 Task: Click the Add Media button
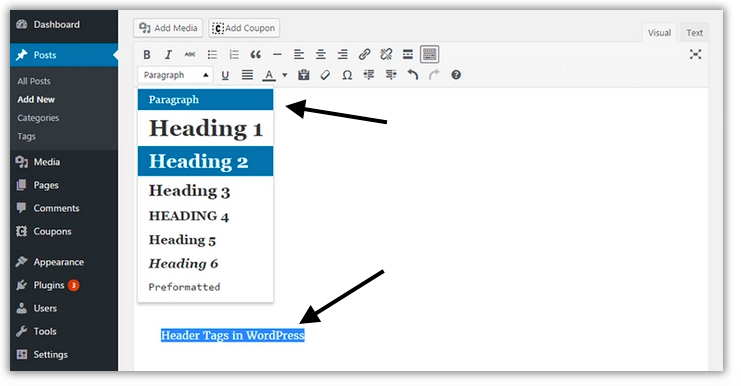[x=168, y=28]
